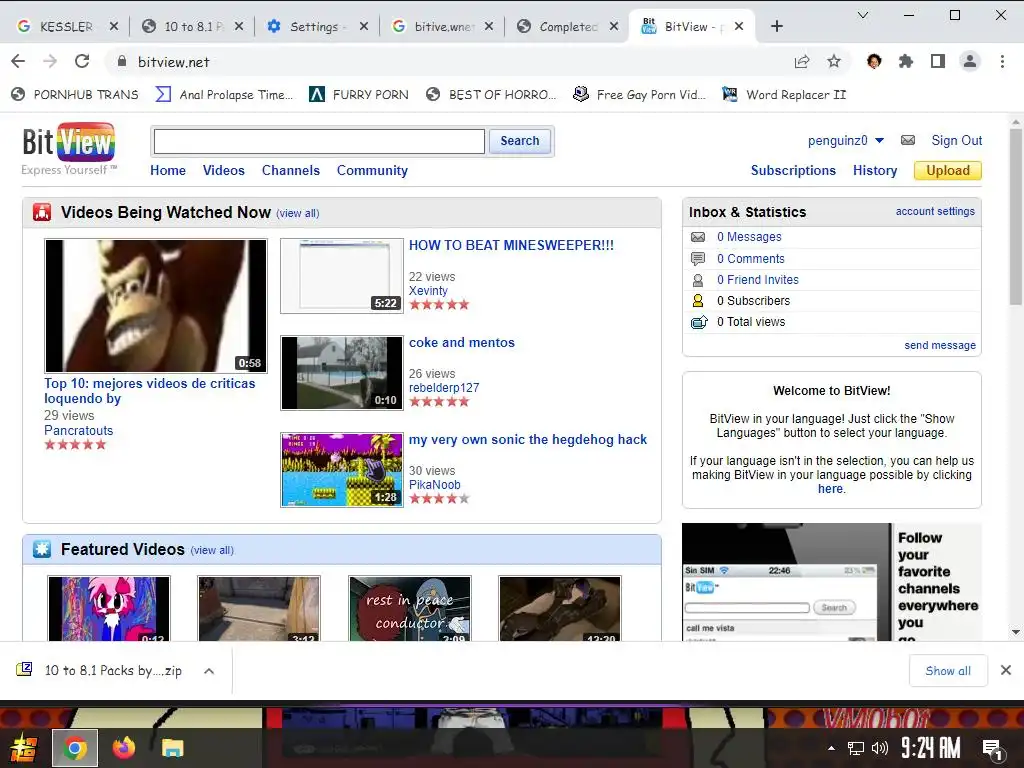Screen dimensions: 1024x768
Task: Open the BEST OF HORRO... bookmark
Action: (491, 95)
